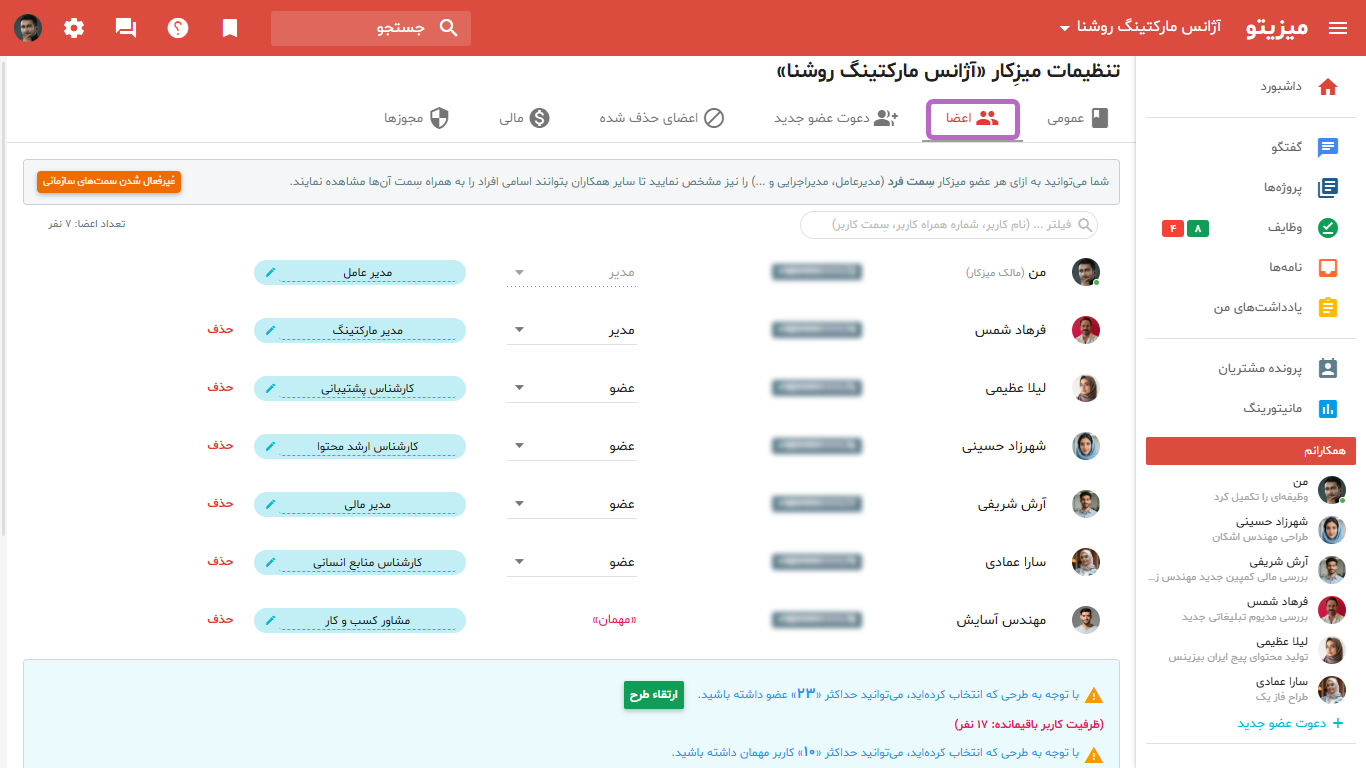
Task: Open وظایف checkmark icon in the sidebar
Action: [x=1328, y=228]
